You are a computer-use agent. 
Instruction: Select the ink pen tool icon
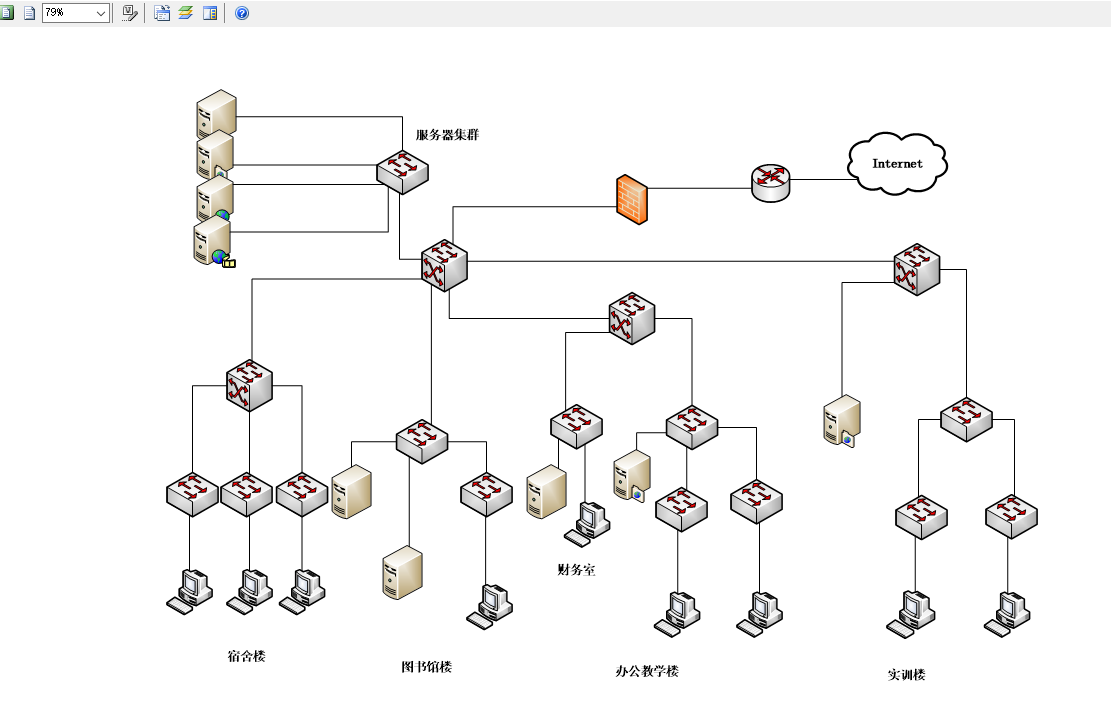tap(129, 13)
